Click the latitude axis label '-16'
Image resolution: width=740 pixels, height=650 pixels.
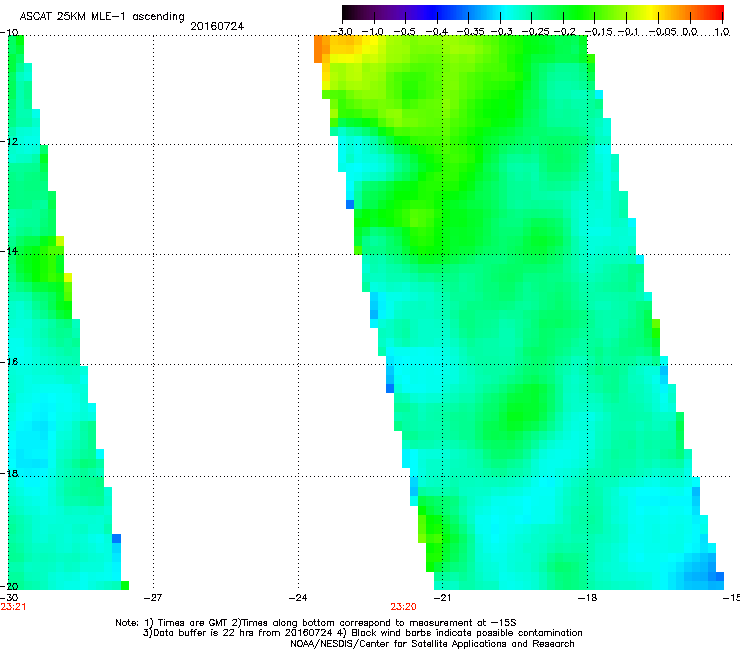pos(9,362)
